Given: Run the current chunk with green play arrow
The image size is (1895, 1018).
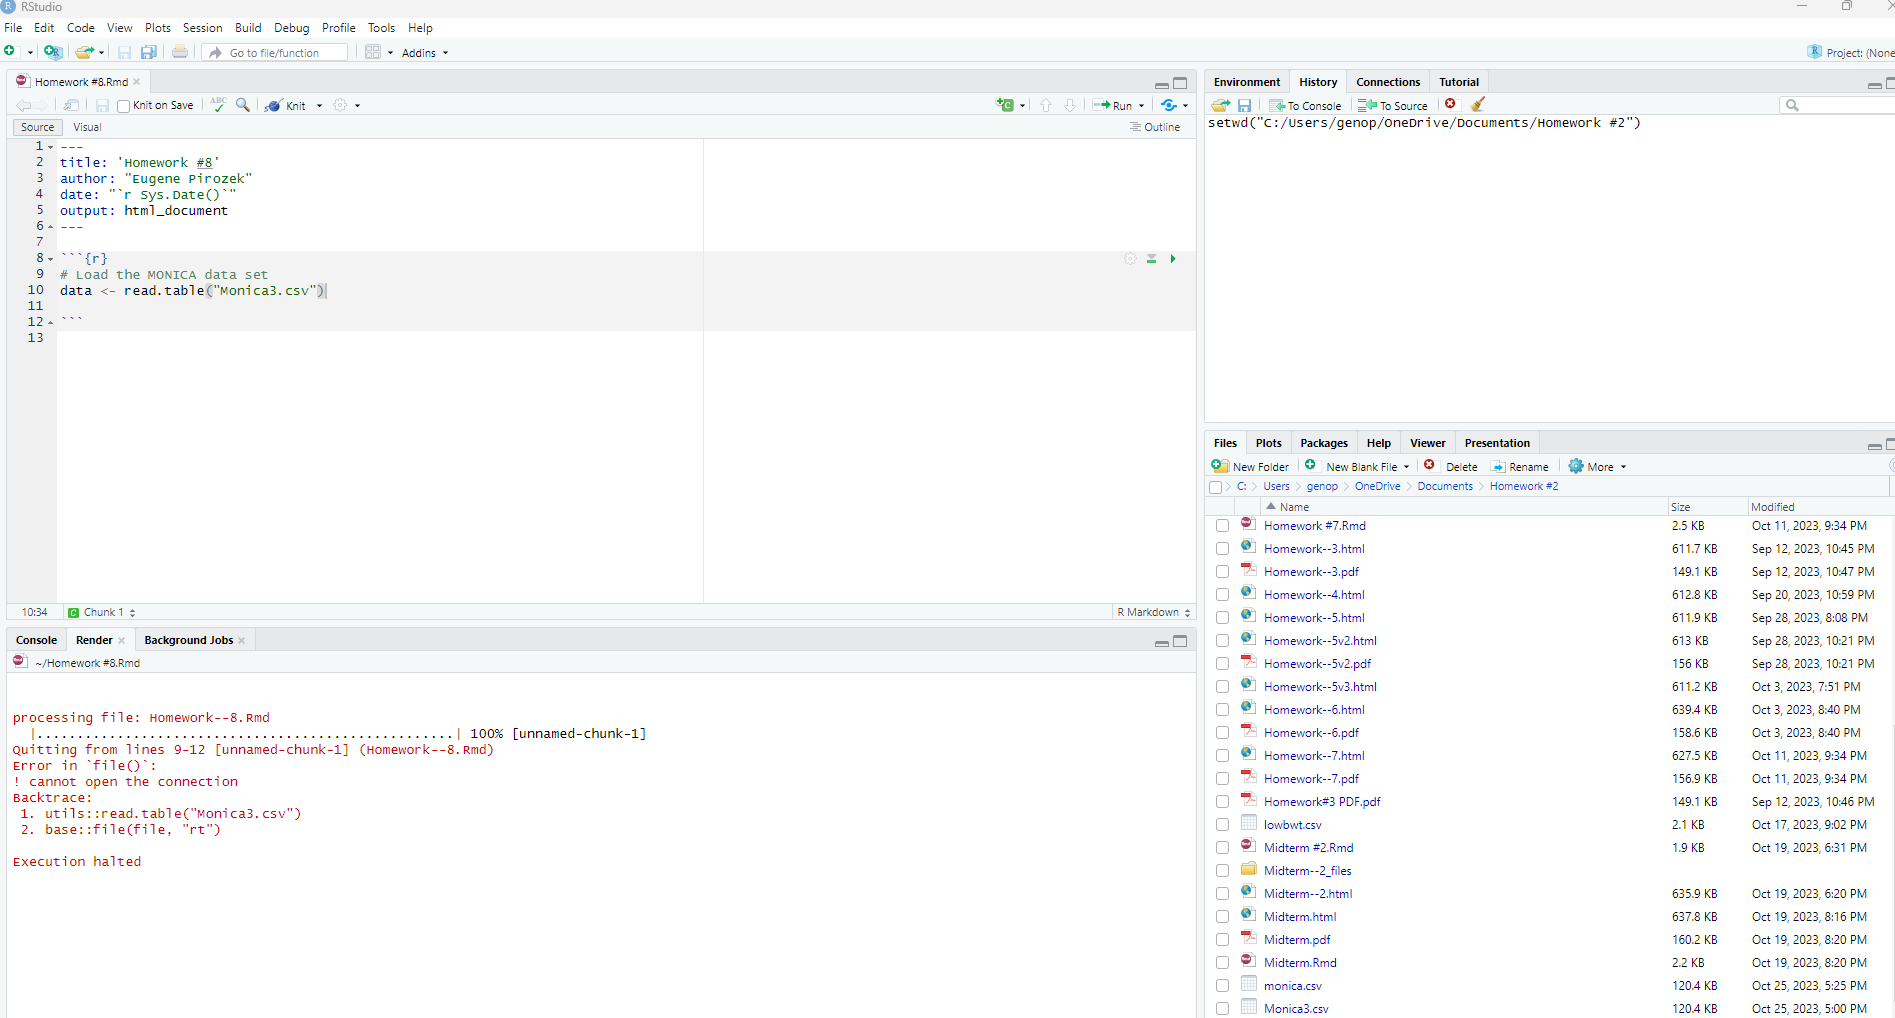Looking at the screenshot, I should [1172, 259].
